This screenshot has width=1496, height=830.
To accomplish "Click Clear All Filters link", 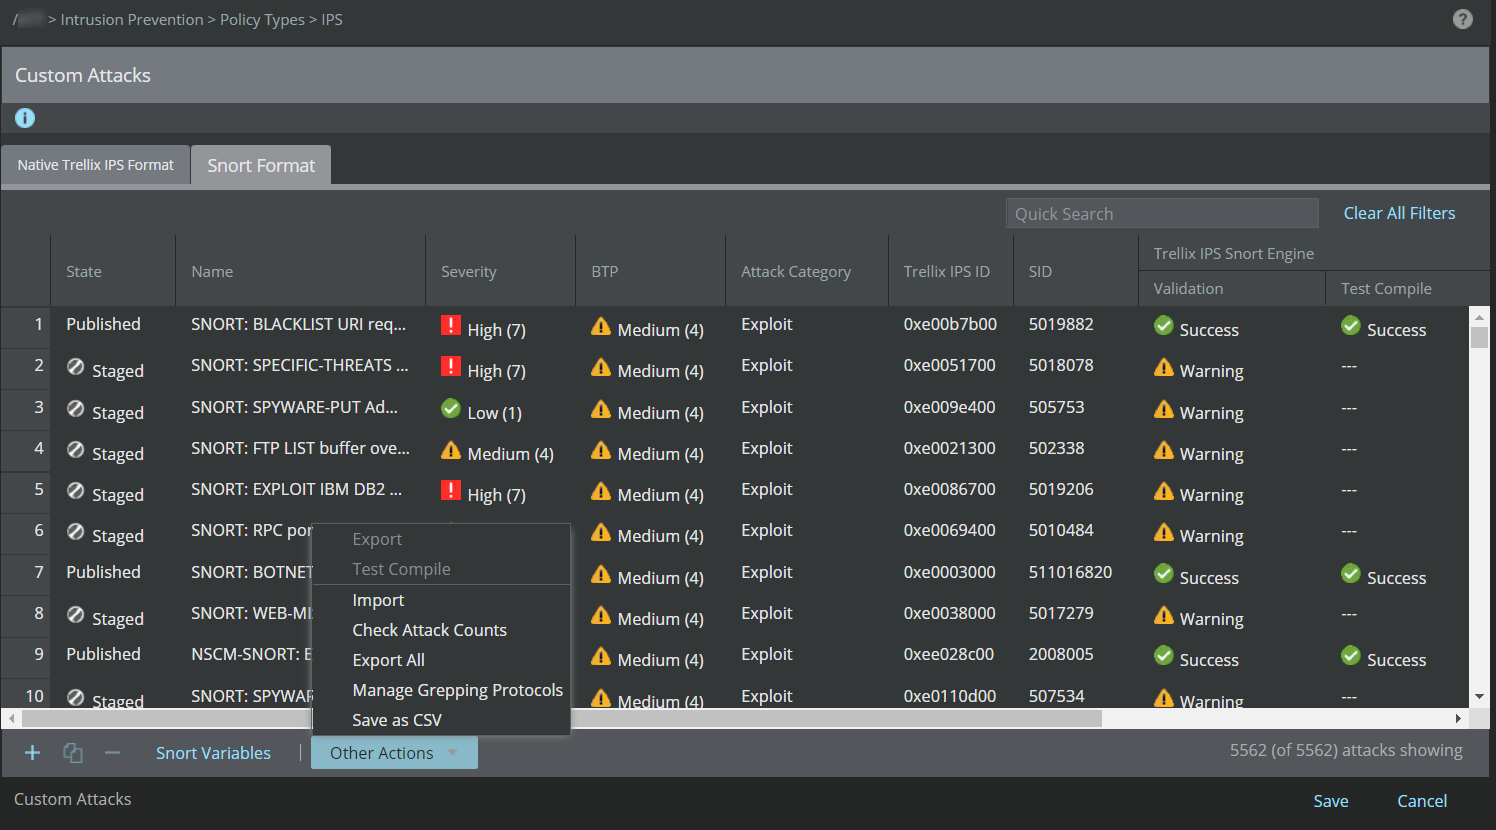I will tap(1399, 213).
